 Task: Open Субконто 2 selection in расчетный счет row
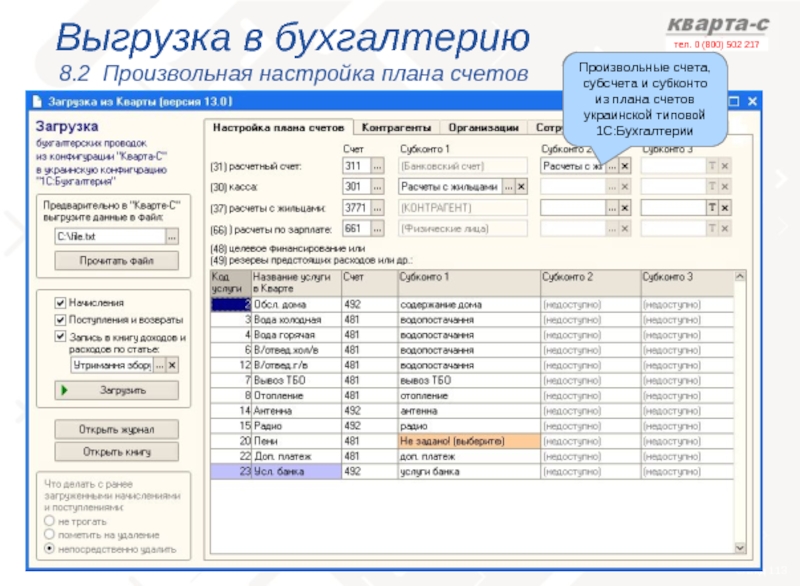pyautogui.click(x=612, y=166)
